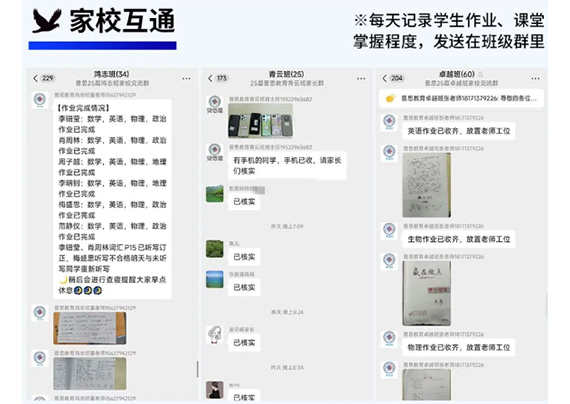Open the dark green foliage avatar

pos(214,249)
